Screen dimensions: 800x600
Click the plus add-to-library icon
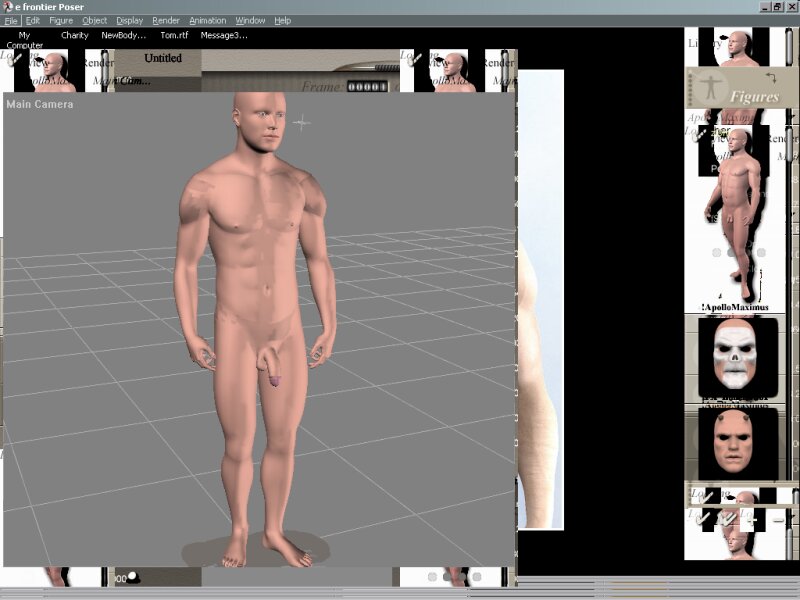pos(753,520)
